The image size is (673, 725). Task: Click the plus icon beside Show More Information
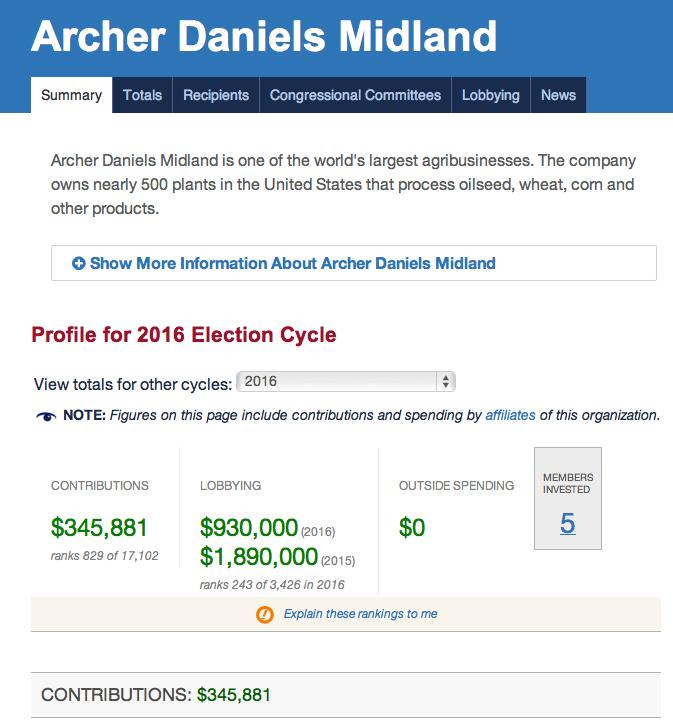click(79, 264)
